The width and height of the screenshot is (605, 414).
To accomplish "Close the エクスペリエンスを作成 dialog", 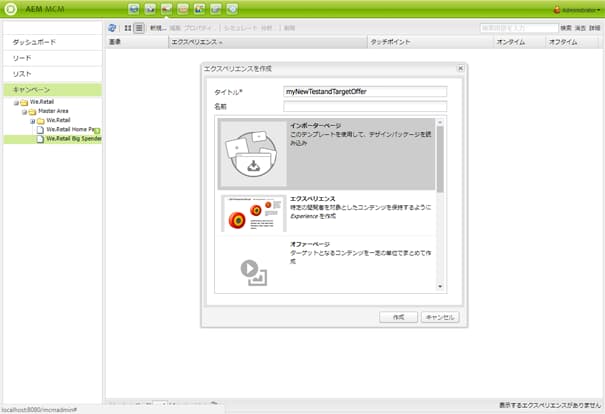I will point(460,68).
